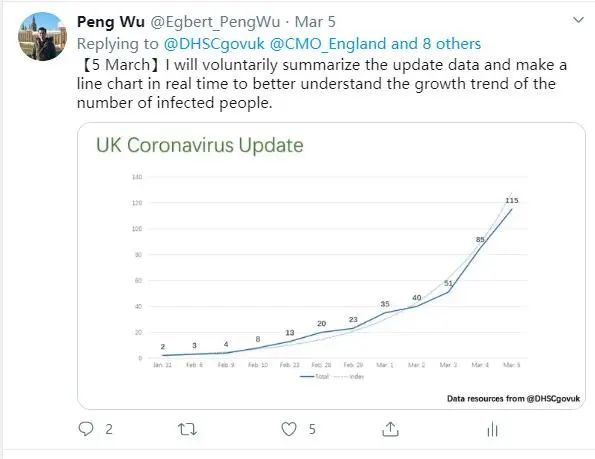
Task: Show the 'and 8 others' recipients
Action: (x=436, y=44)
